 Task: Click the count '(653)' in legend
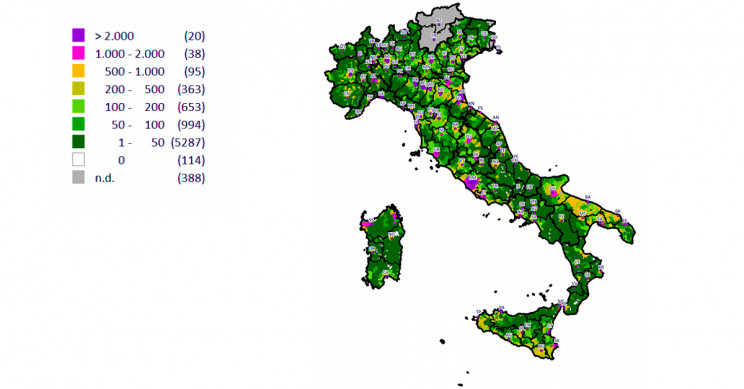point(191,107)
